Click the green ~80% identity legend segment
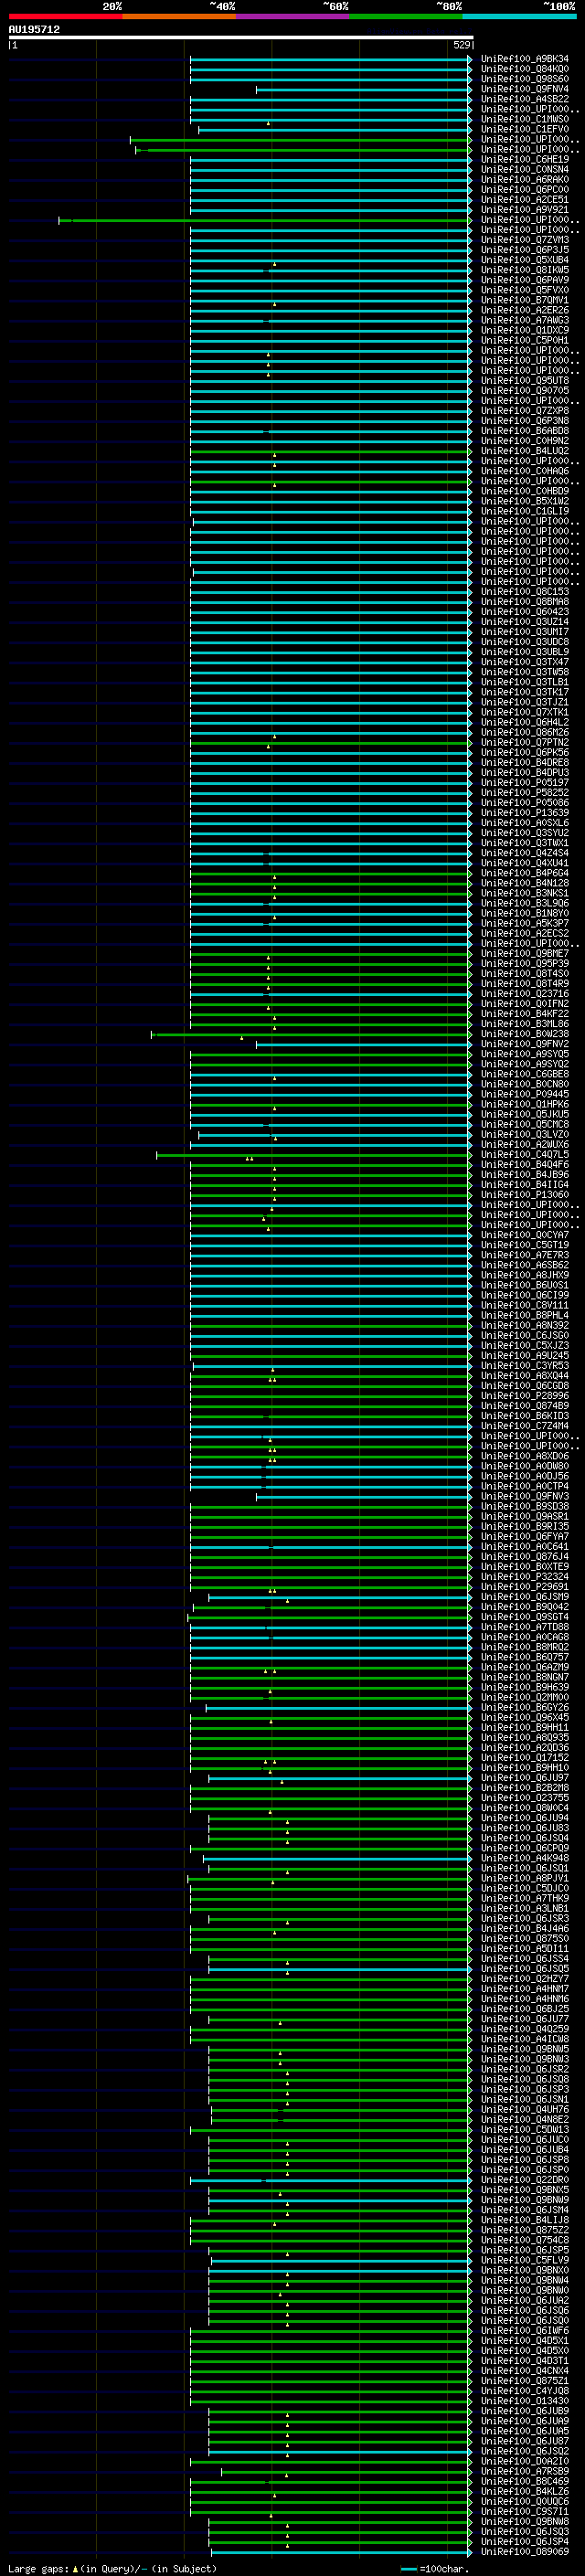Image resolution: width=585 pixels, height=2576 pixels. click(x=406, y=16)
